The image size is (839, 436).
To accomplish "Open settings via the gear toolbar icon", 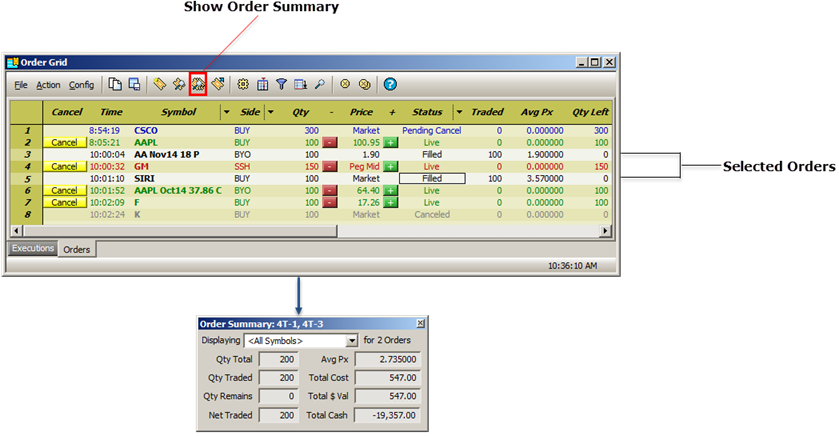I will tap(243, 84).
